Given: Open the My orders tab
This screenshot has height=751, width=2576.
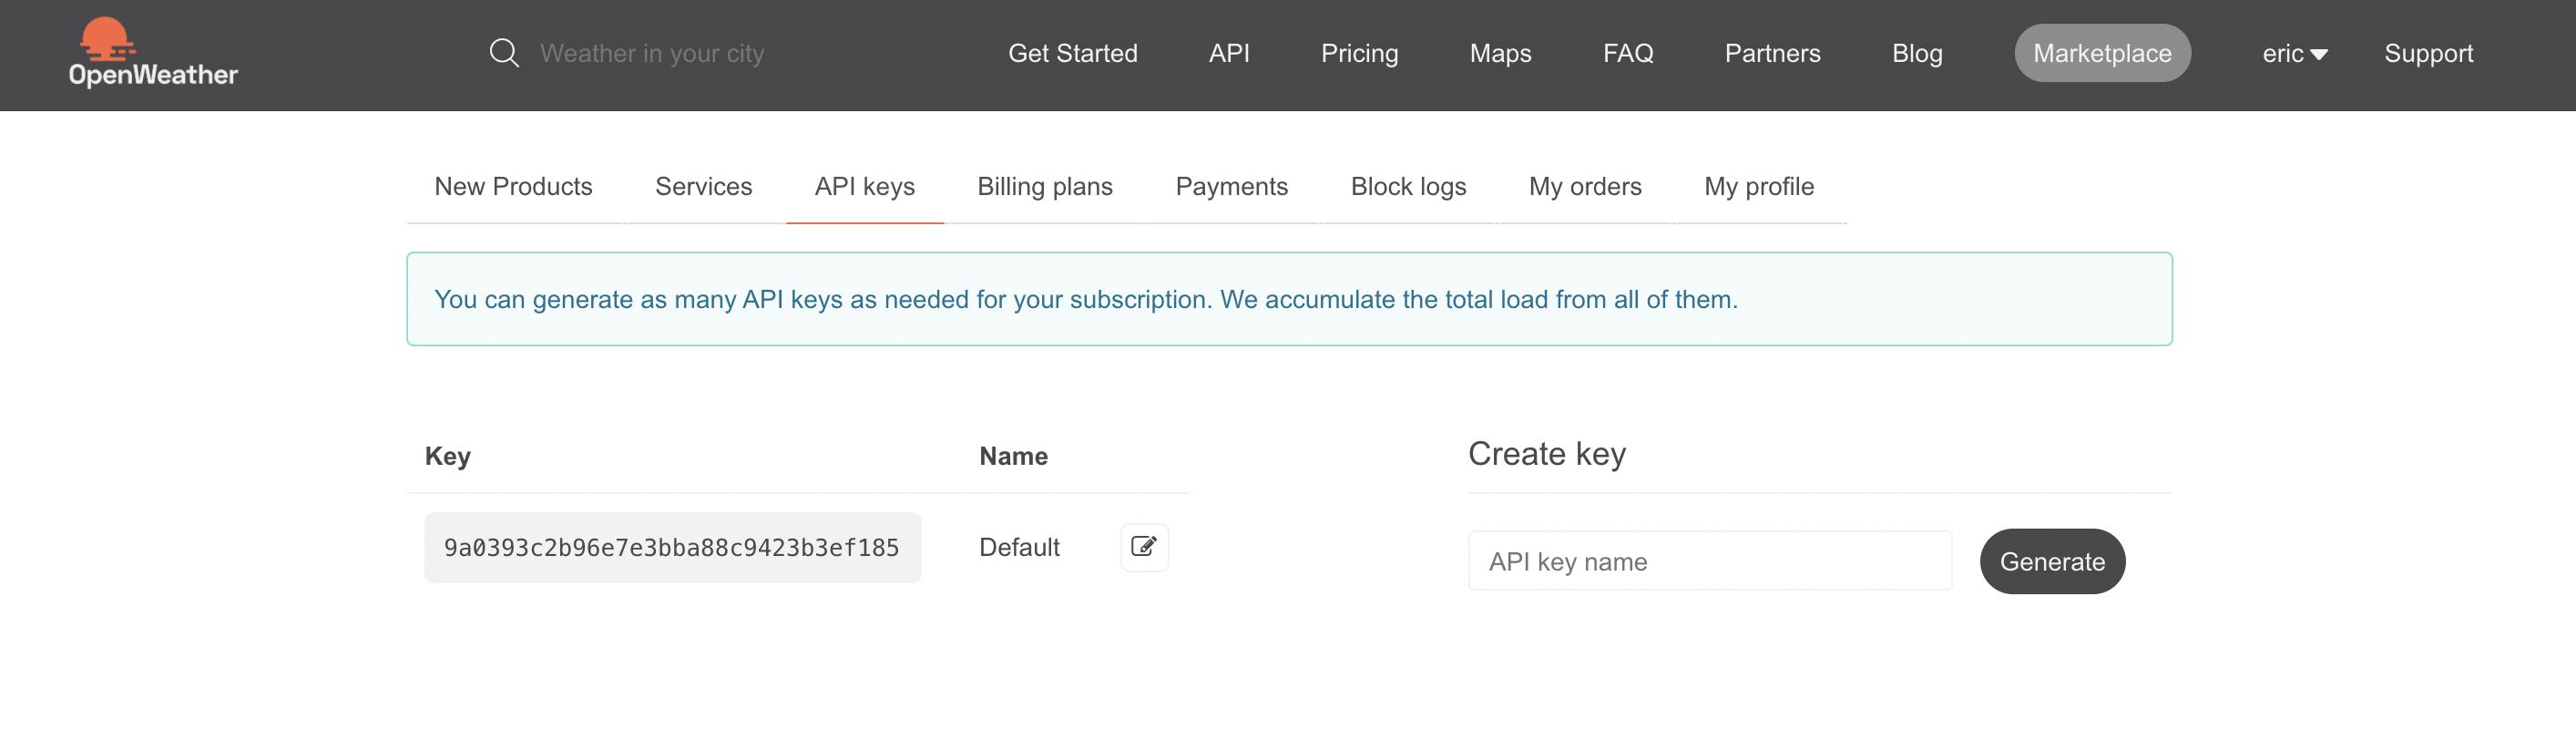Looking at the screenshot, I should tap(1585, 186).
